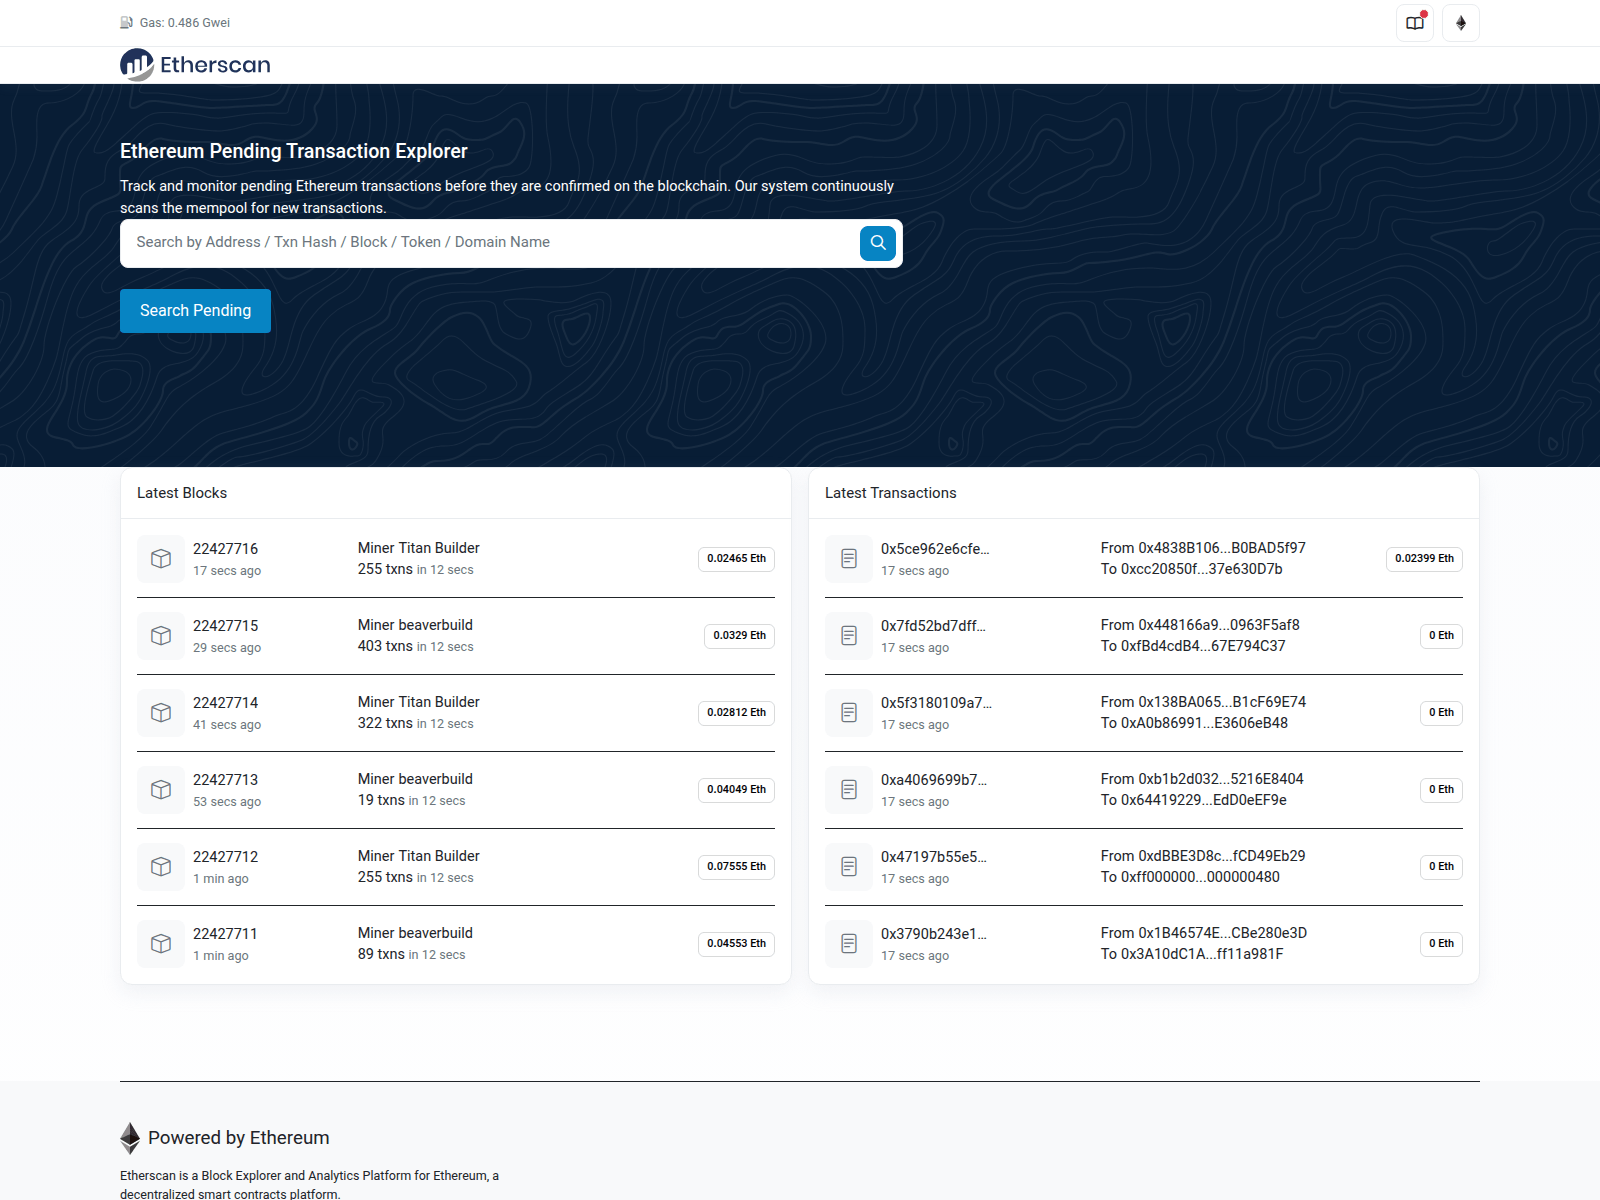This screenshot has height=1200, width=1600.
Task: Select the block cube icon for block 22427716
Action: tap(160, 558)
